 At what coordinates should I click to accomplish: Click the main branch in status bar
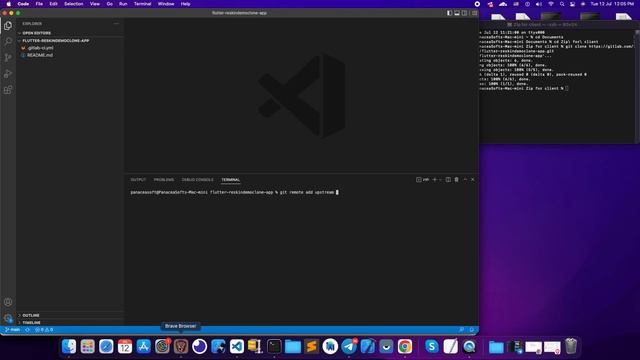point(13,330)
